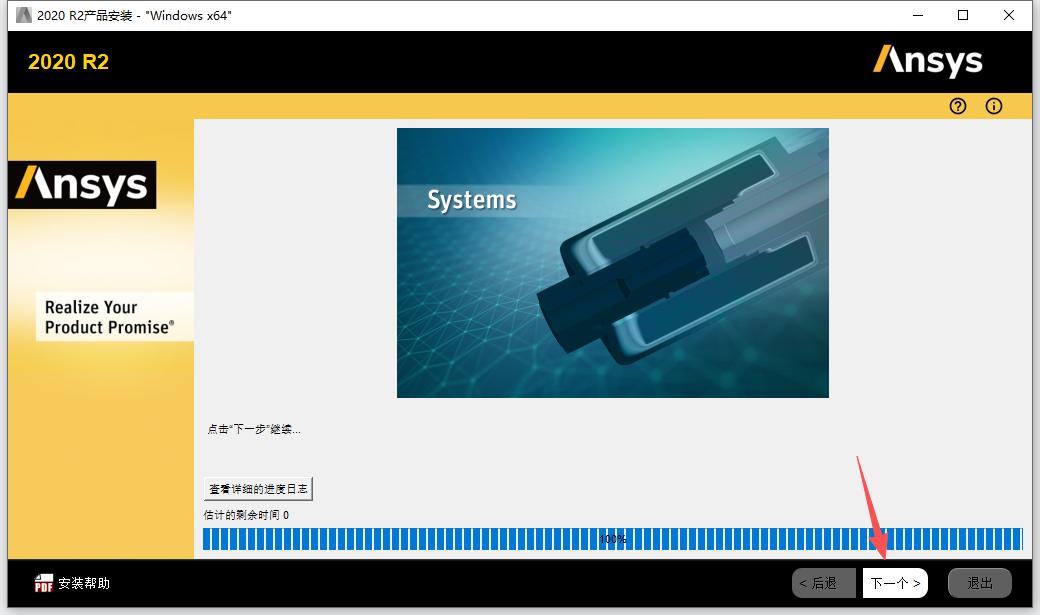
Task: Click the < 后退 back button
Action: pos(823,583)
